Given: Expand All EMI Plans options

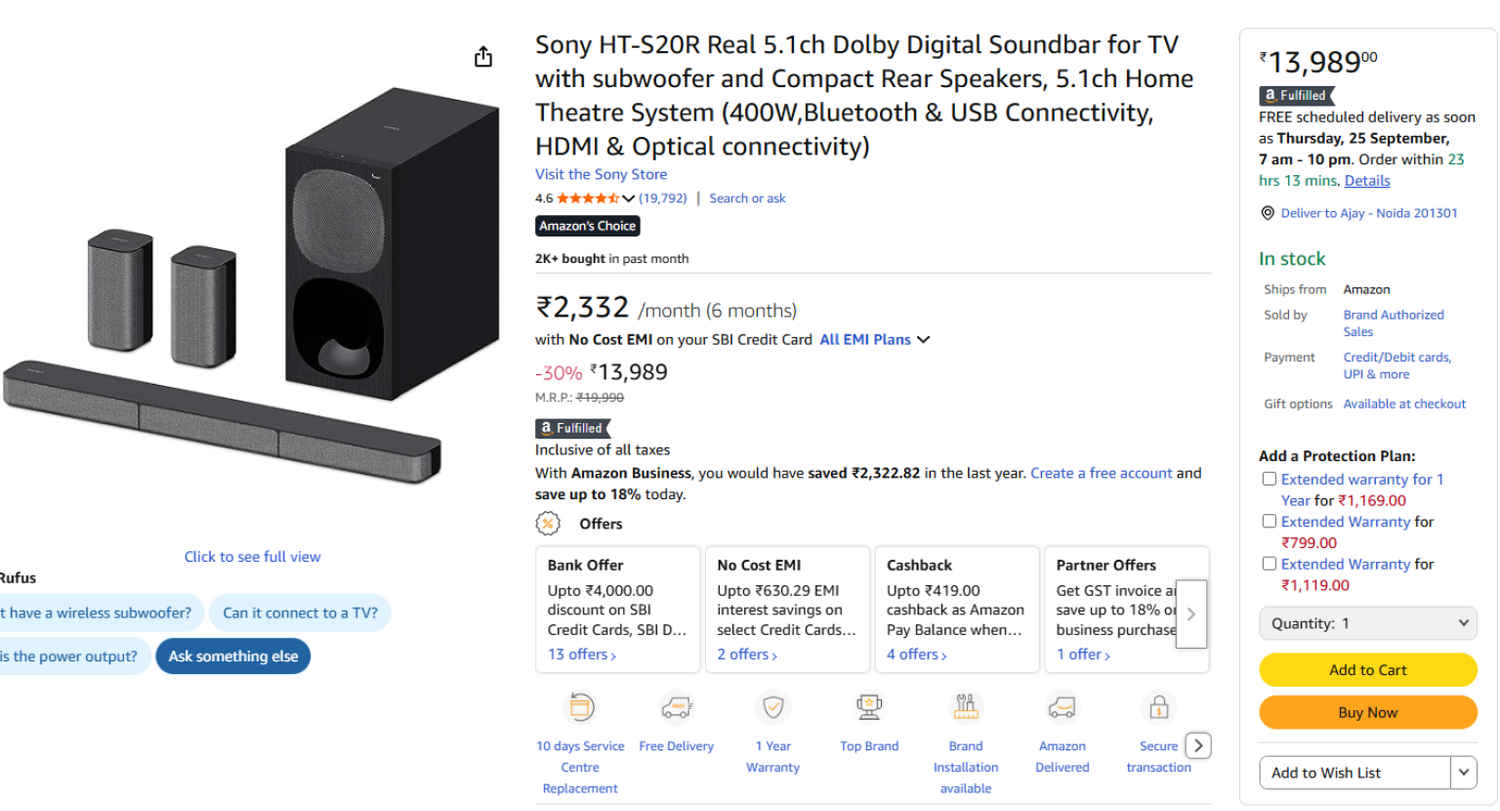Looking at the screenshot, I should tap(874, 339).
